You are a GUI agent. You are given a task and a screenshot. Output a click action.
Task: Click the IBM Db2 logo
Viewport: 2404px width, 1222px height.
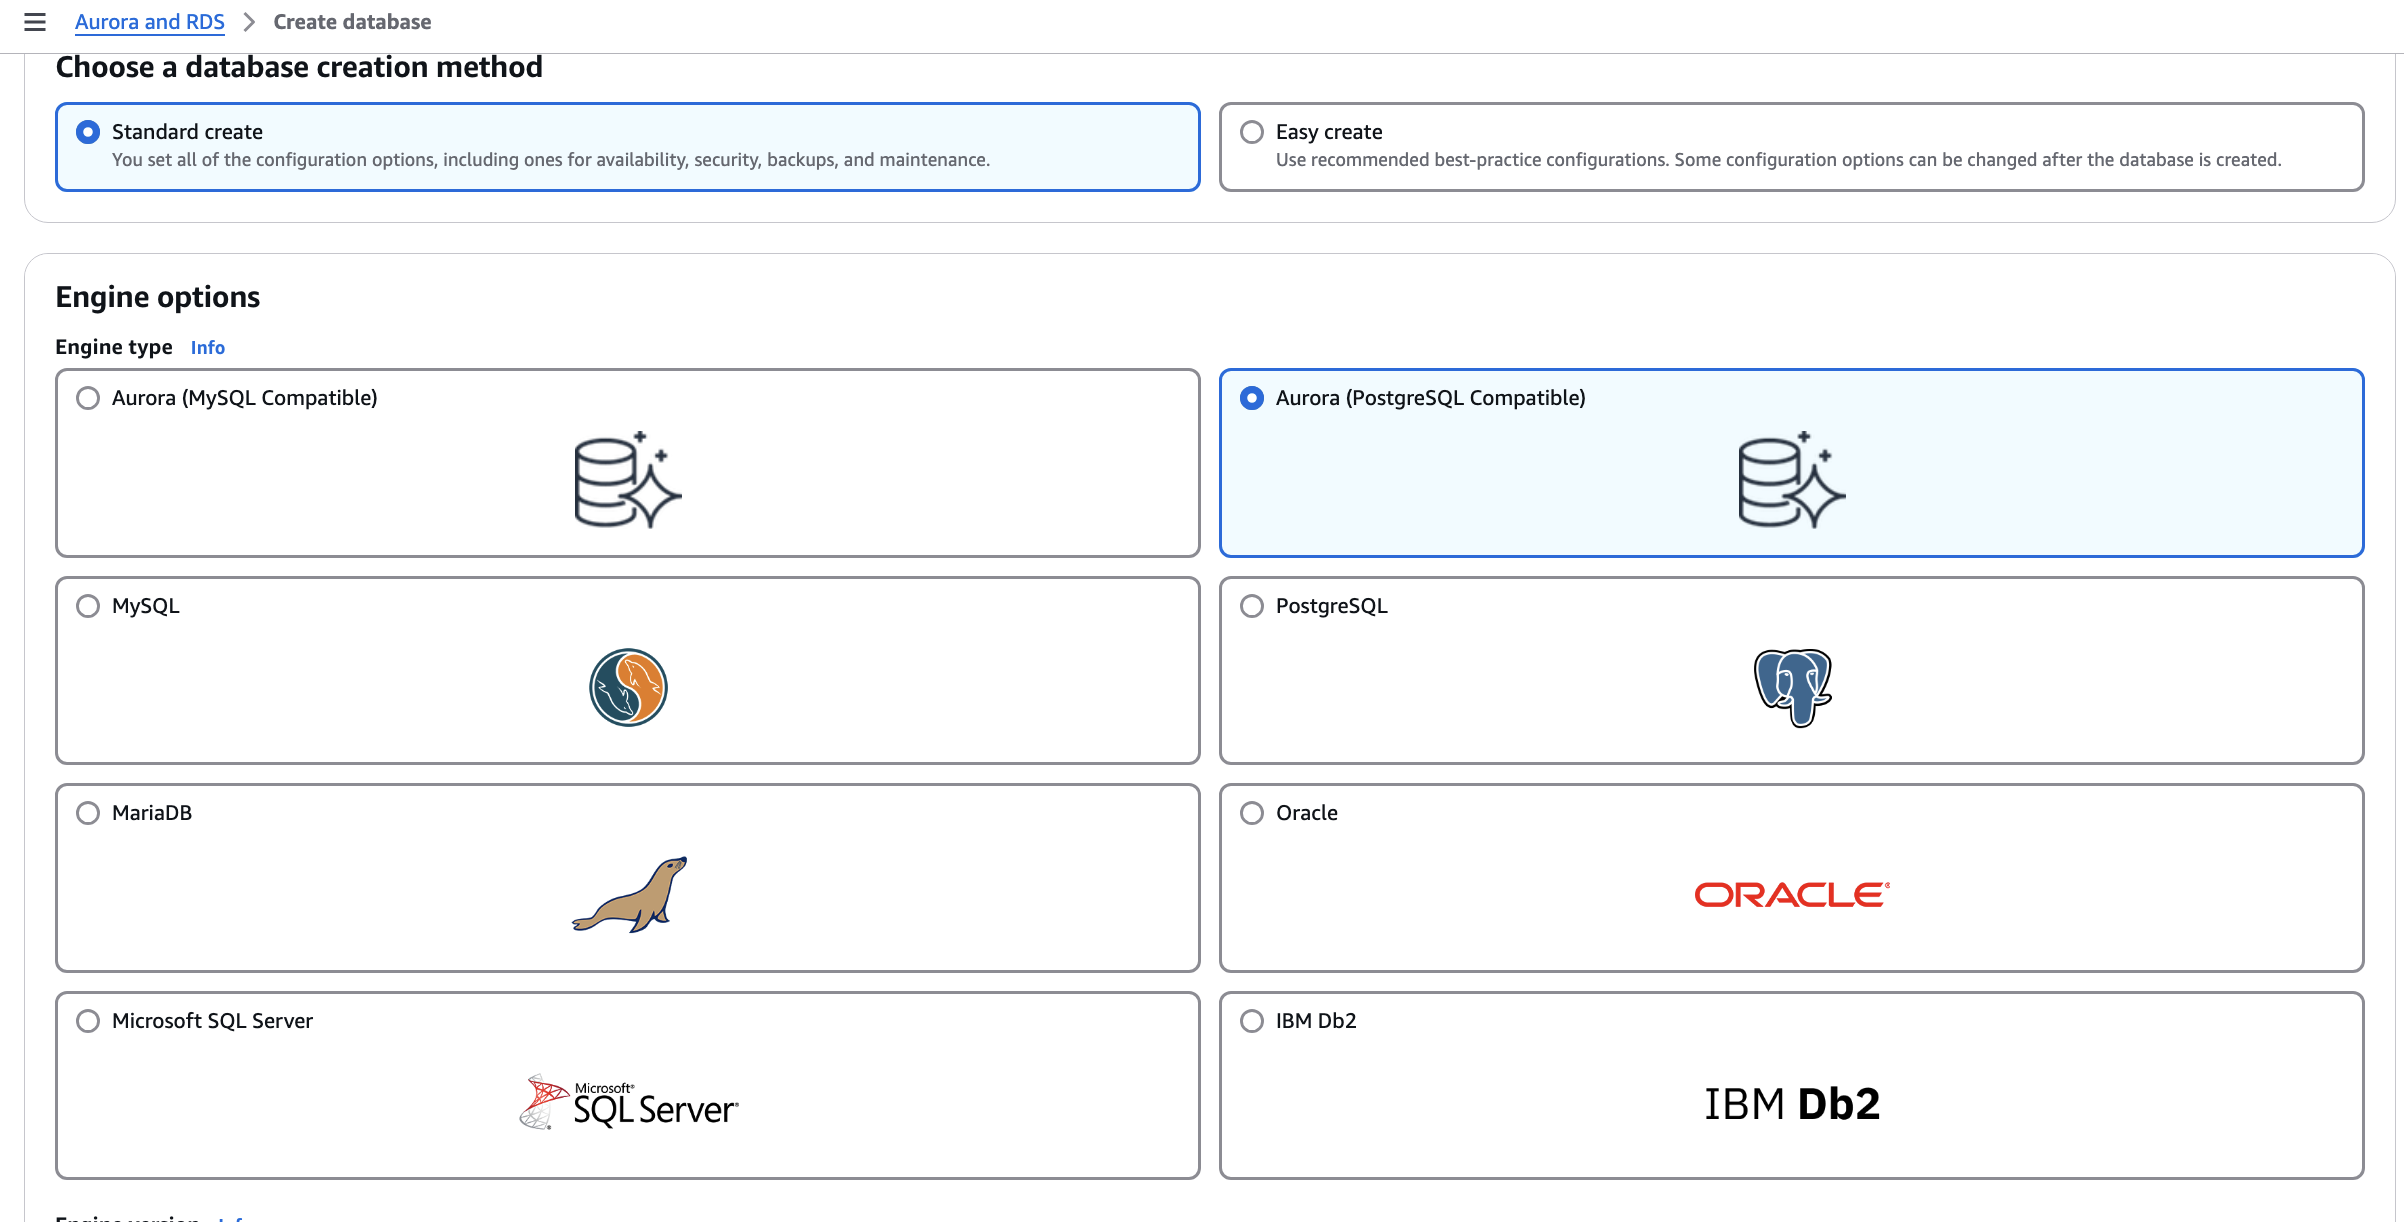[x=1792, y=1104]
